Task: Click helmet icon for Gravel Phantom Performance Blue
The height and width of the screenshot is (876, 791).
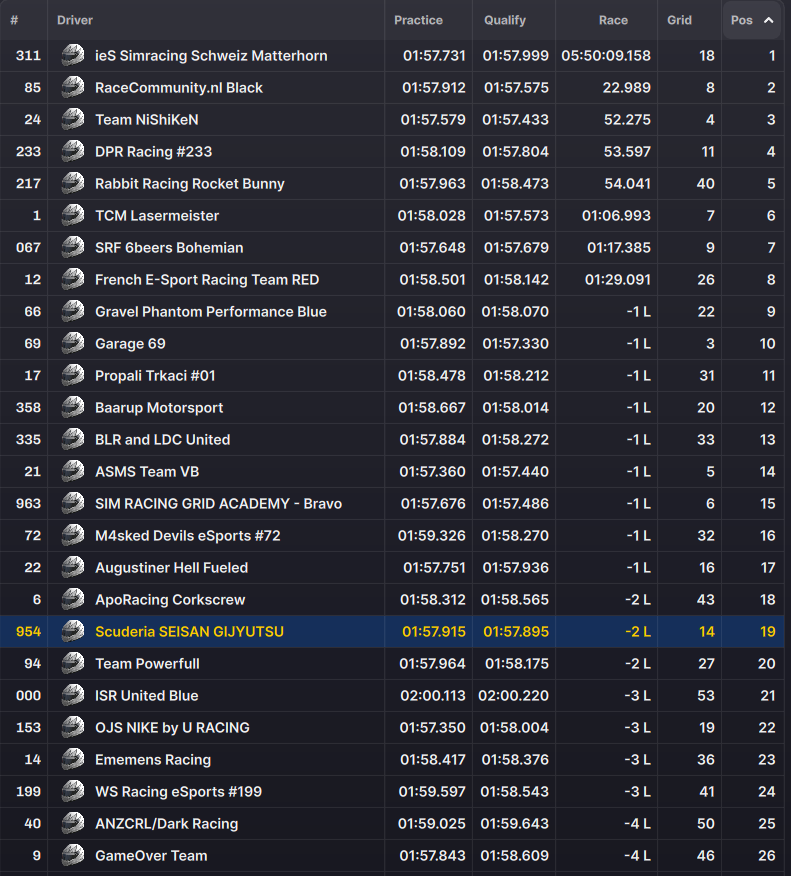Action: pos(73,311)
